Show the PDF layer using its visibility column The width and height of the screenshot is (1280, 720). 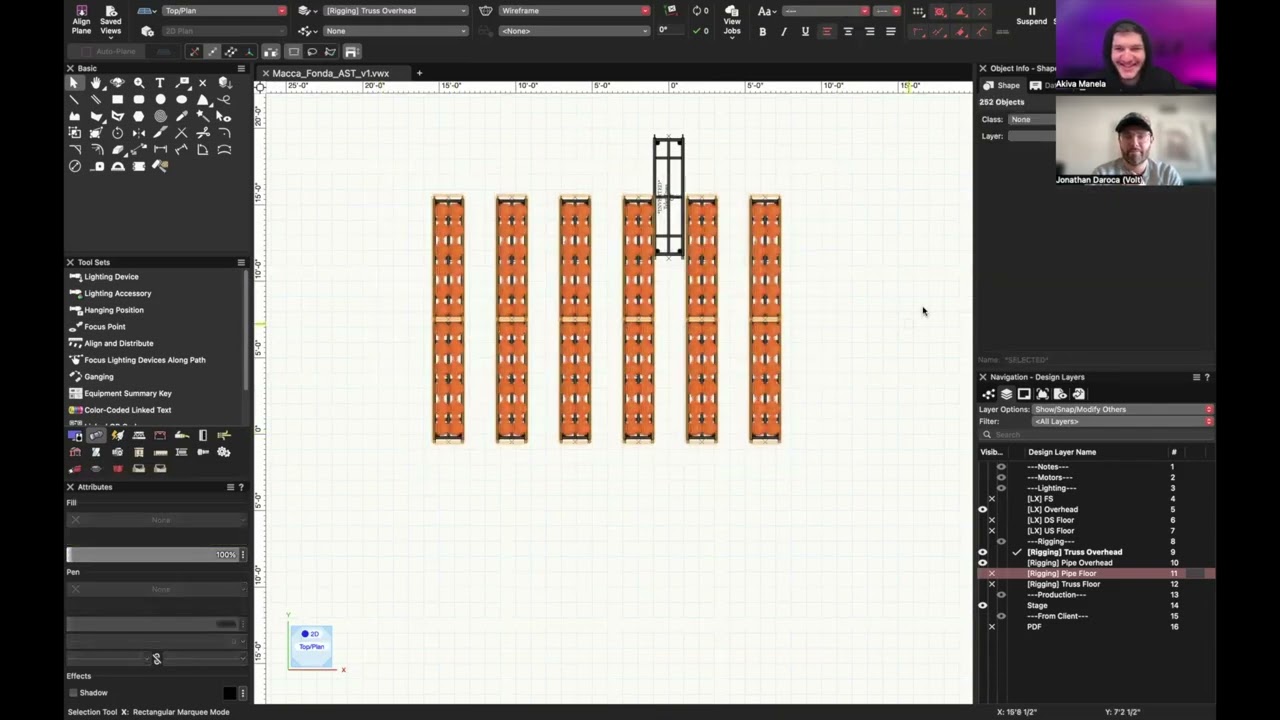[992, 627]
